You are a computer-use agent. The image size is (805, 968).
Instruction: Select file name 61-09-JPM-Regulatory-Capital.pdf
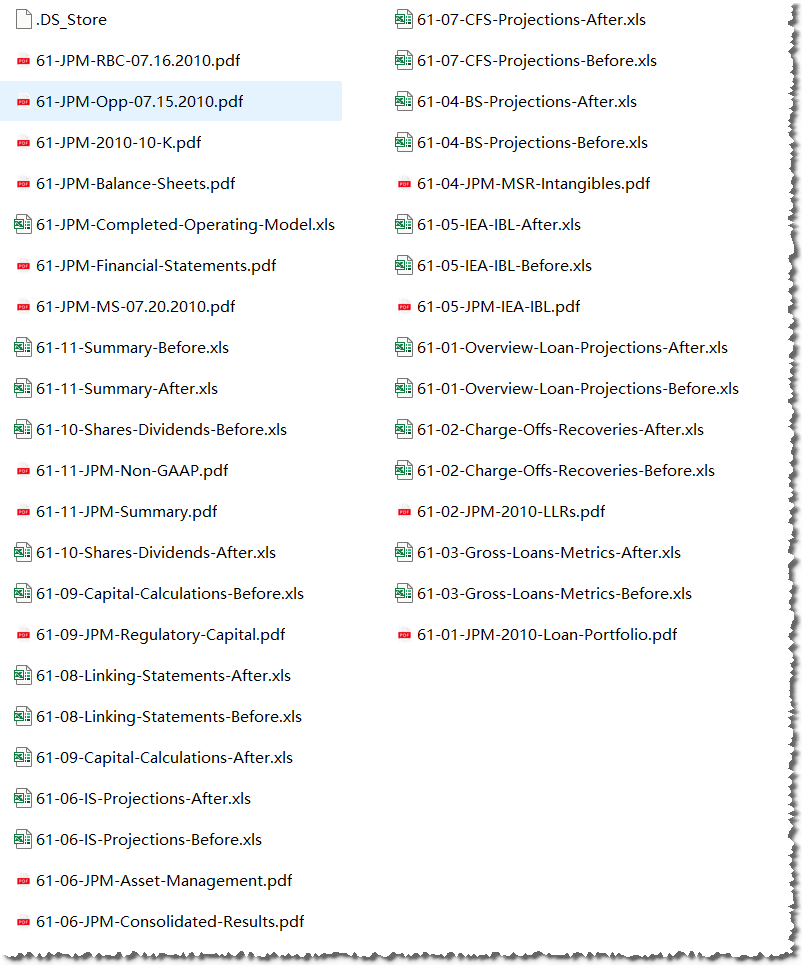[161, 635]
